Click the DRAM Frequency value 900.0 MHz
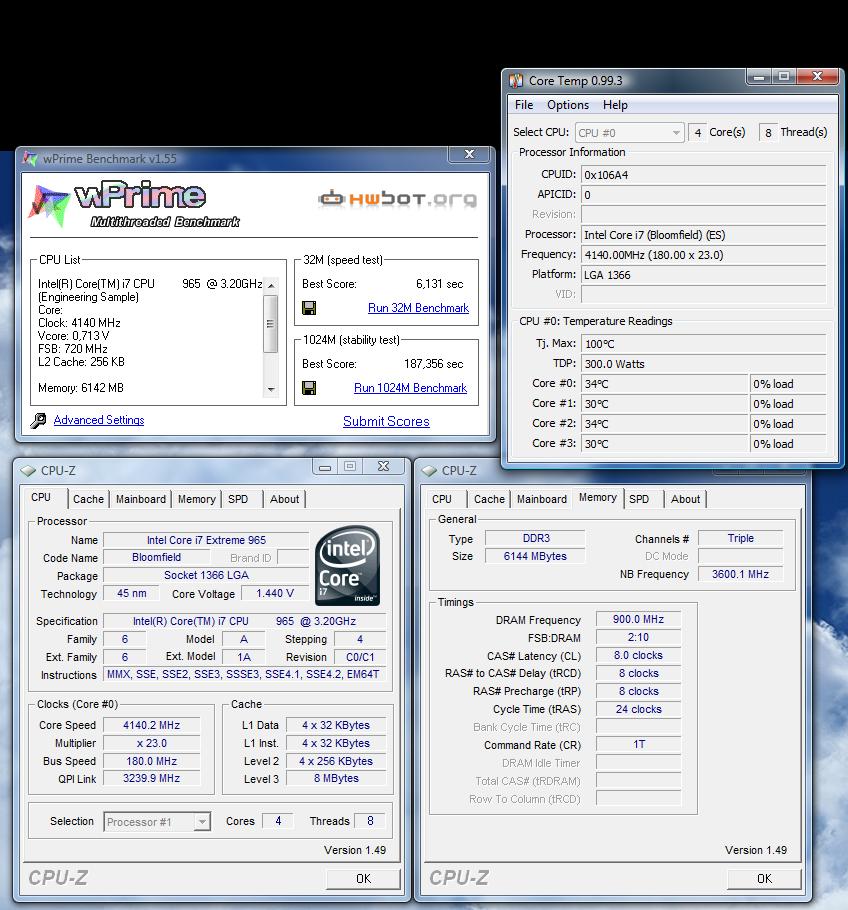848x910 pixels. (x=638, y=619)
